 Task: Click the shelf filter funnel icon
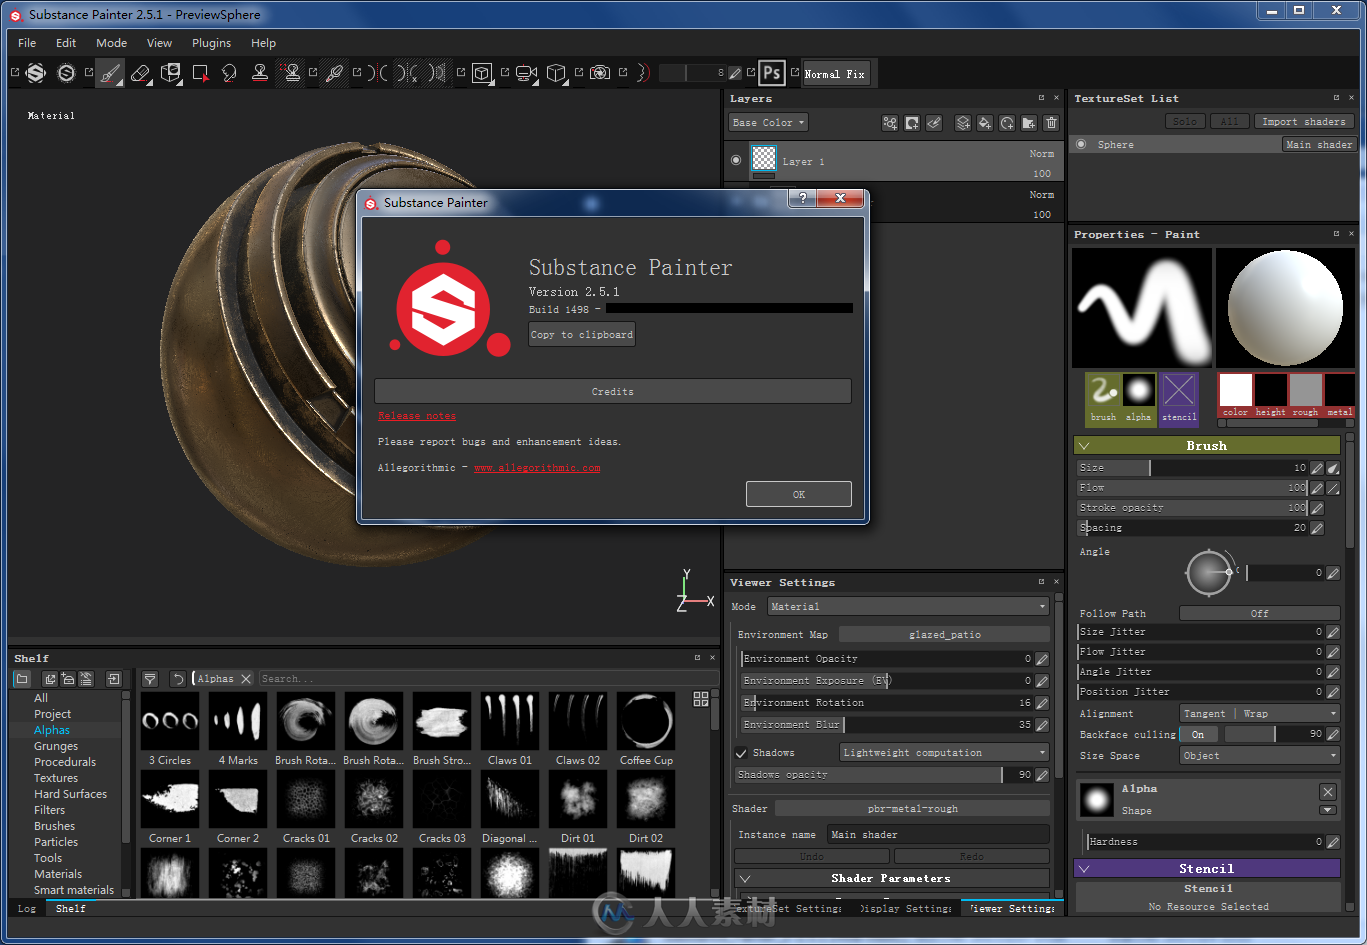149,679
